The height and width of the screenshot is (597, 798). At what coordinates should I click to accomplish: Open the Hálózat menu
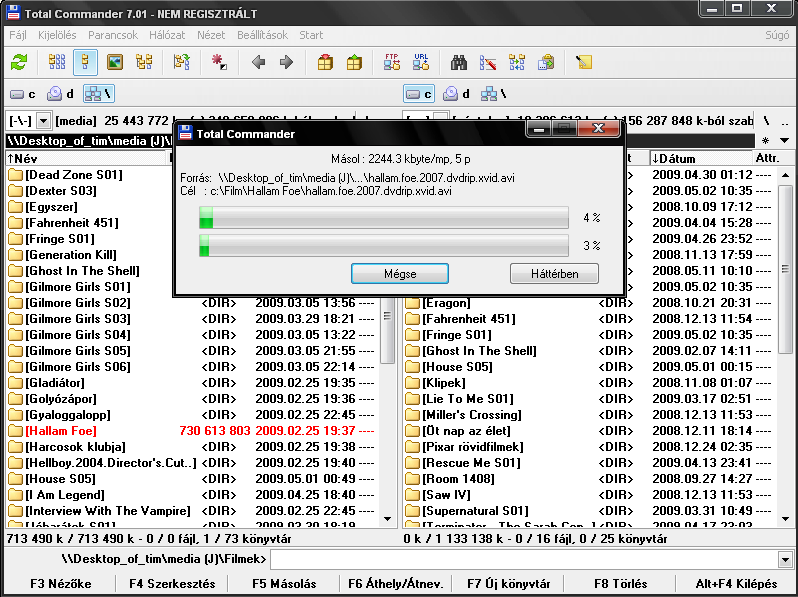(167, 35)
